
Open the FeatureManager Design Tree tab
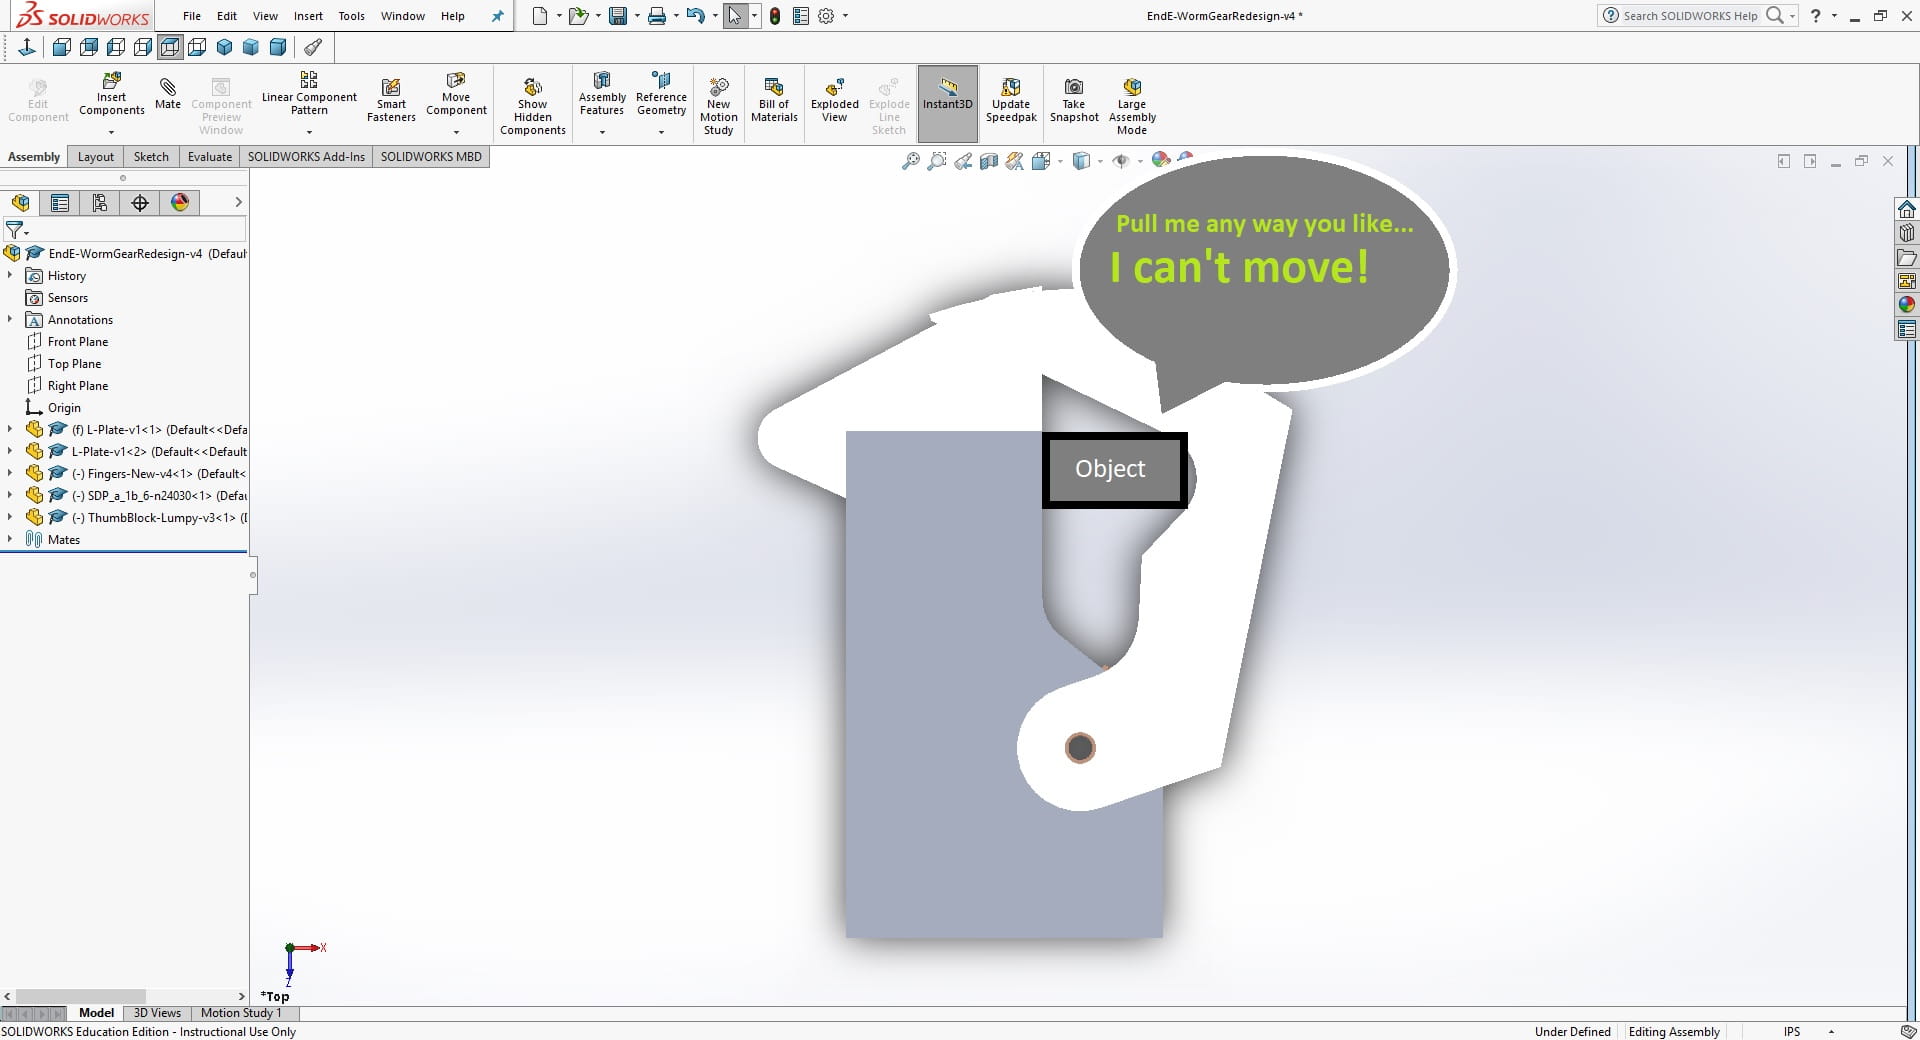(21, 203)
